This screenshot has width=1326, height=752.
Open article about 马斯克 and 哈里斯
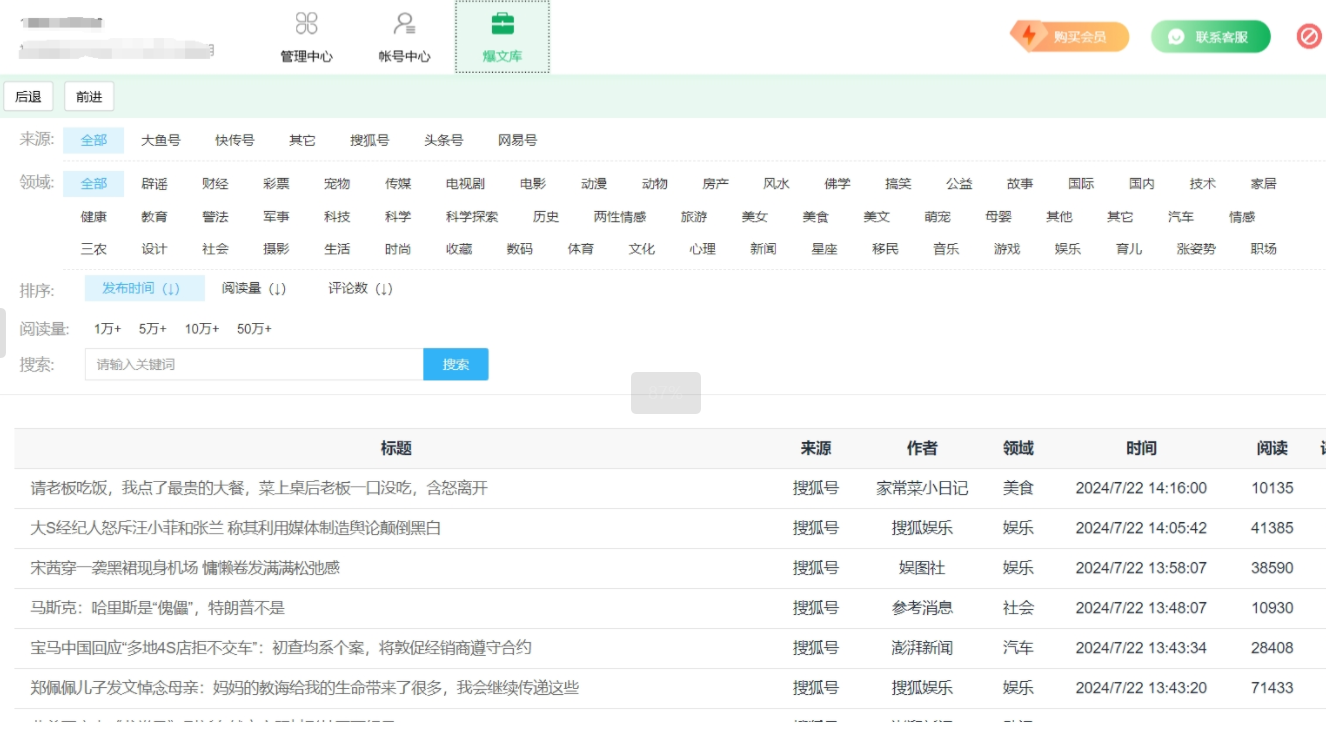(x=158, y=608)
